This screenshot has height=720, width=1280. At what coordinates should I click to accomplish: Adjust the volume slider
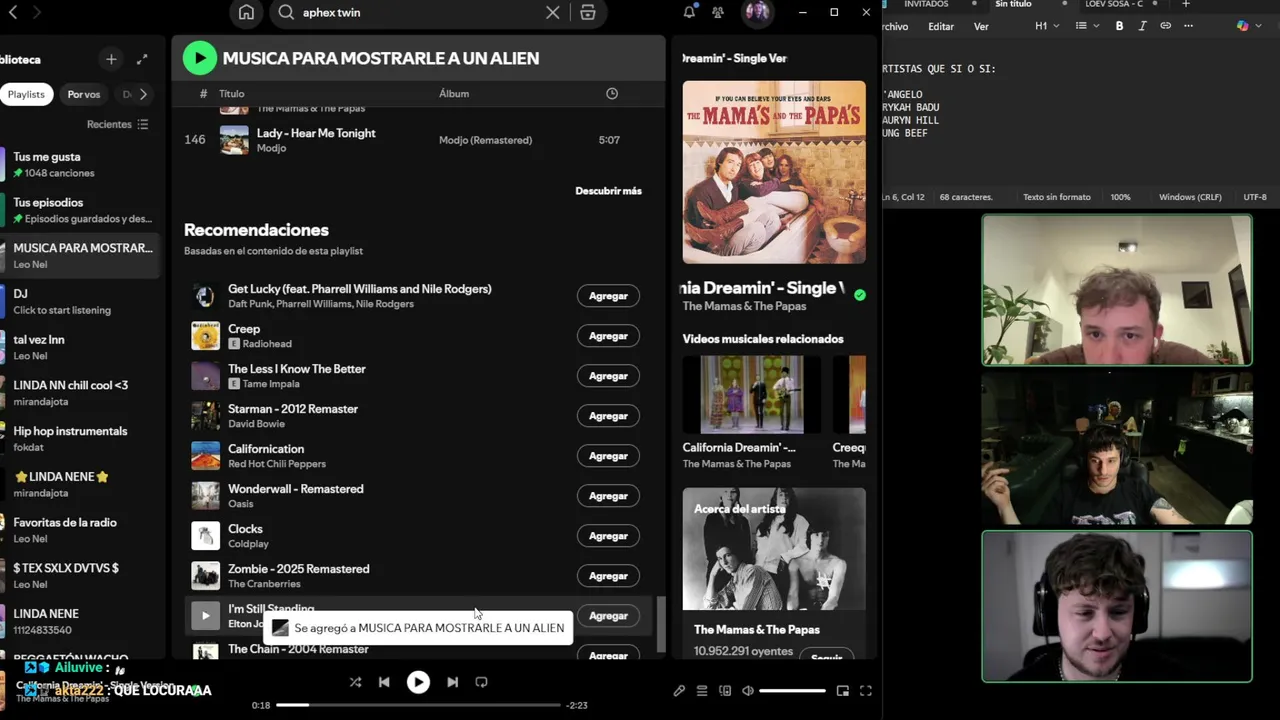pyautogui.click(x=792, y=691)
